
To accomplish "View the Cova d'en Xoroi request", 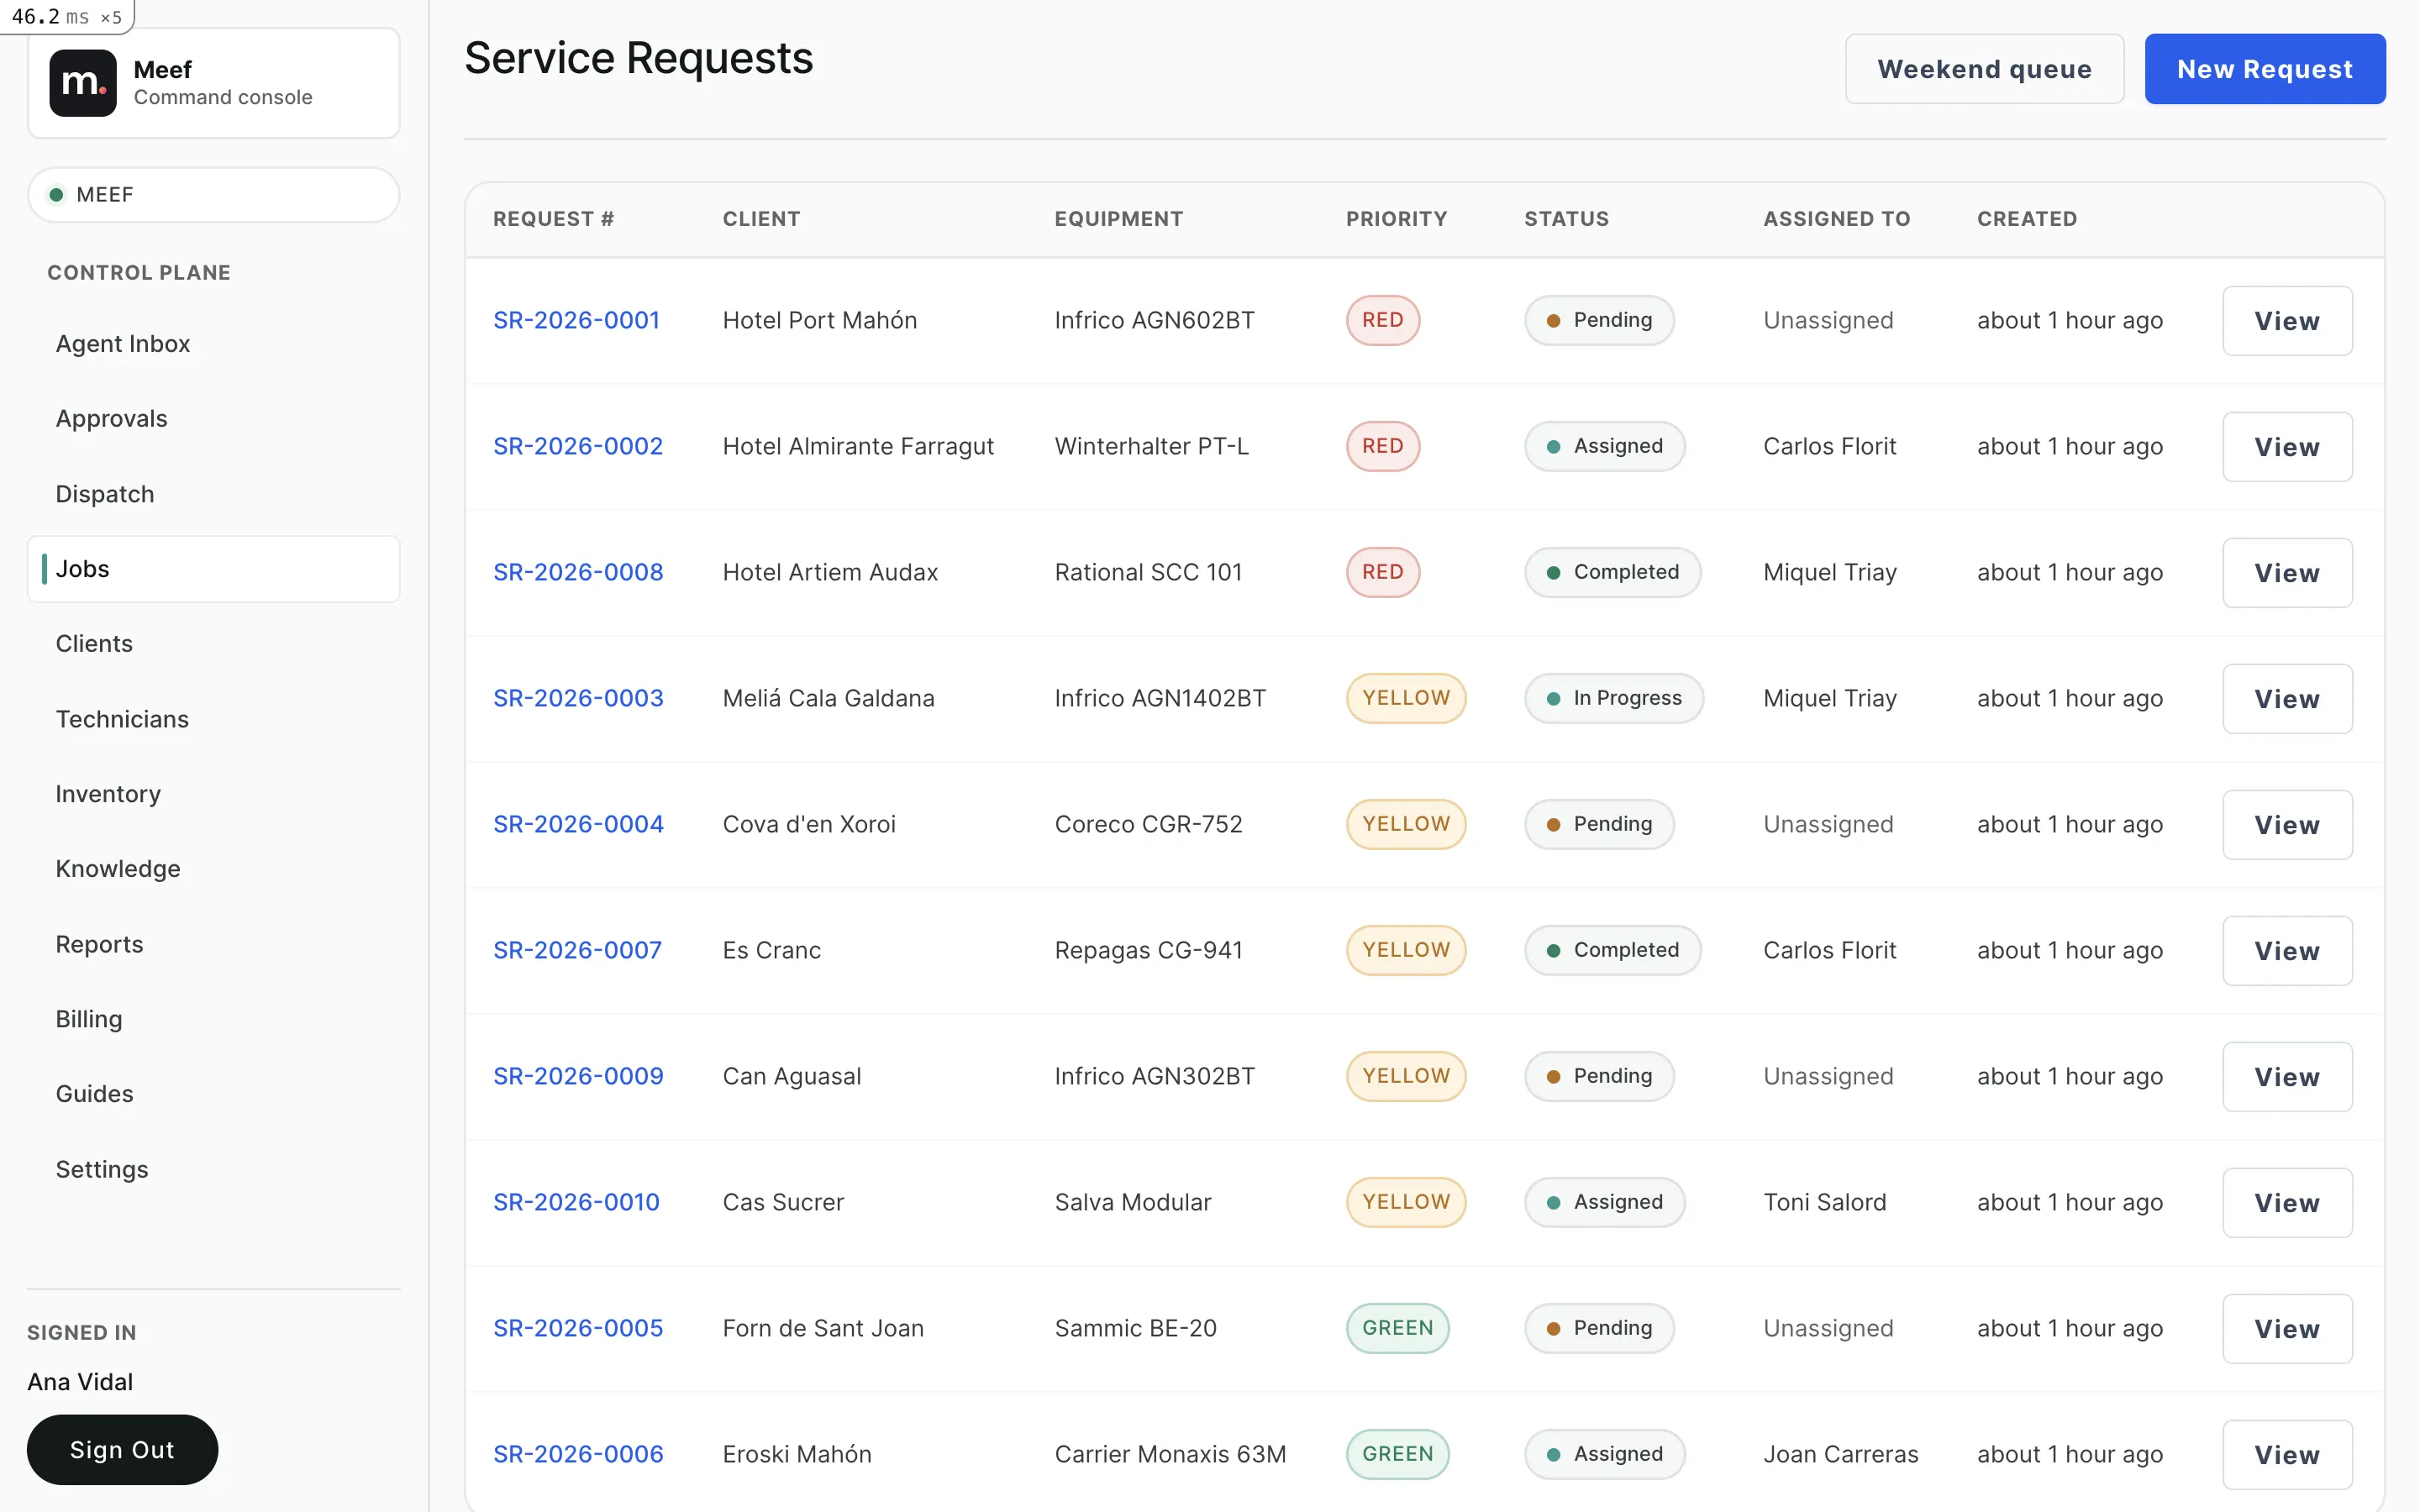I will pos(2287,825).
